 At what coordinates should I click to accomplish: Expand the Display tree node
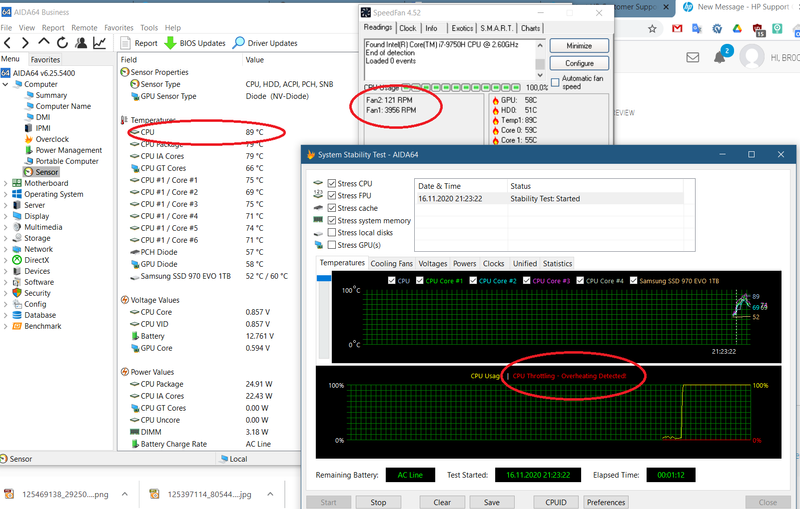pos(6,216)
